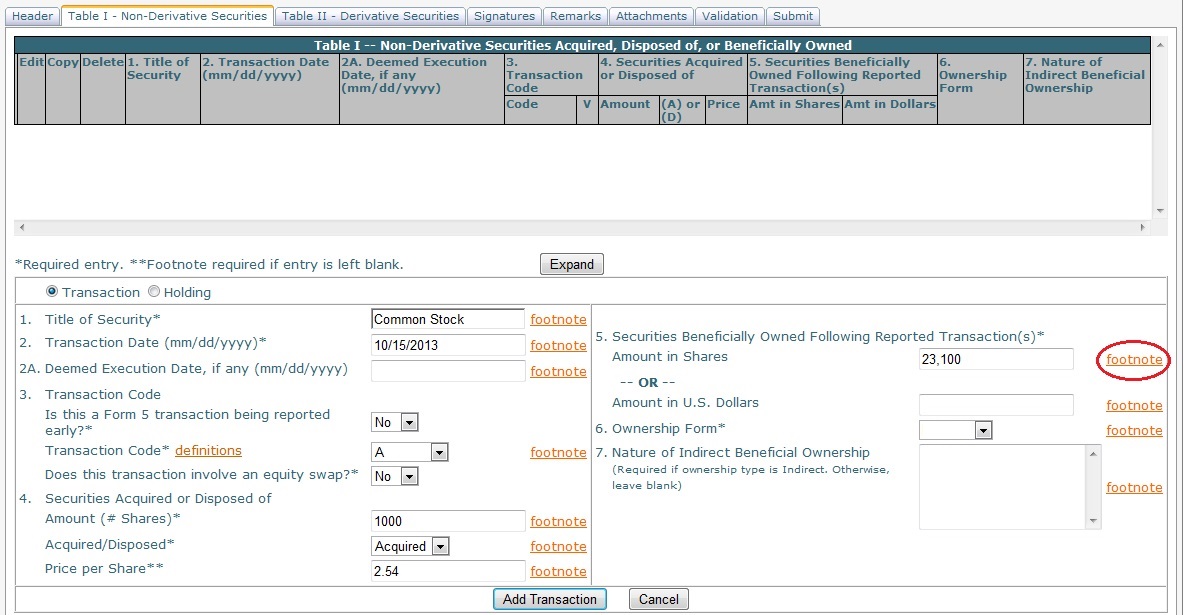Click the Transaction Date input field
1184x615 pixels.
[447, 345]
